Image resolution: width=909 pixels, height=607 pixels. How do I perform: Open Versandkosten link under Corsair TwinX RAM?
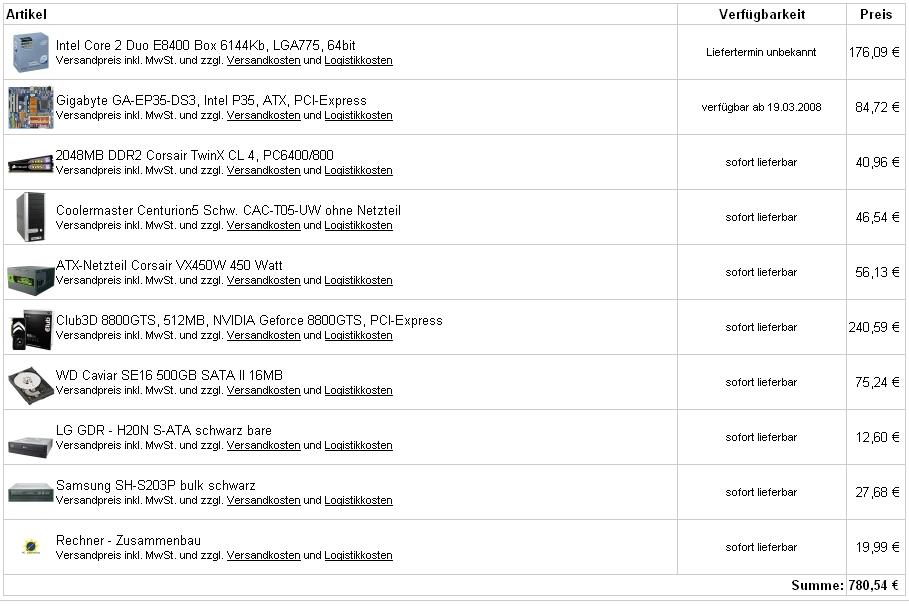263,170
